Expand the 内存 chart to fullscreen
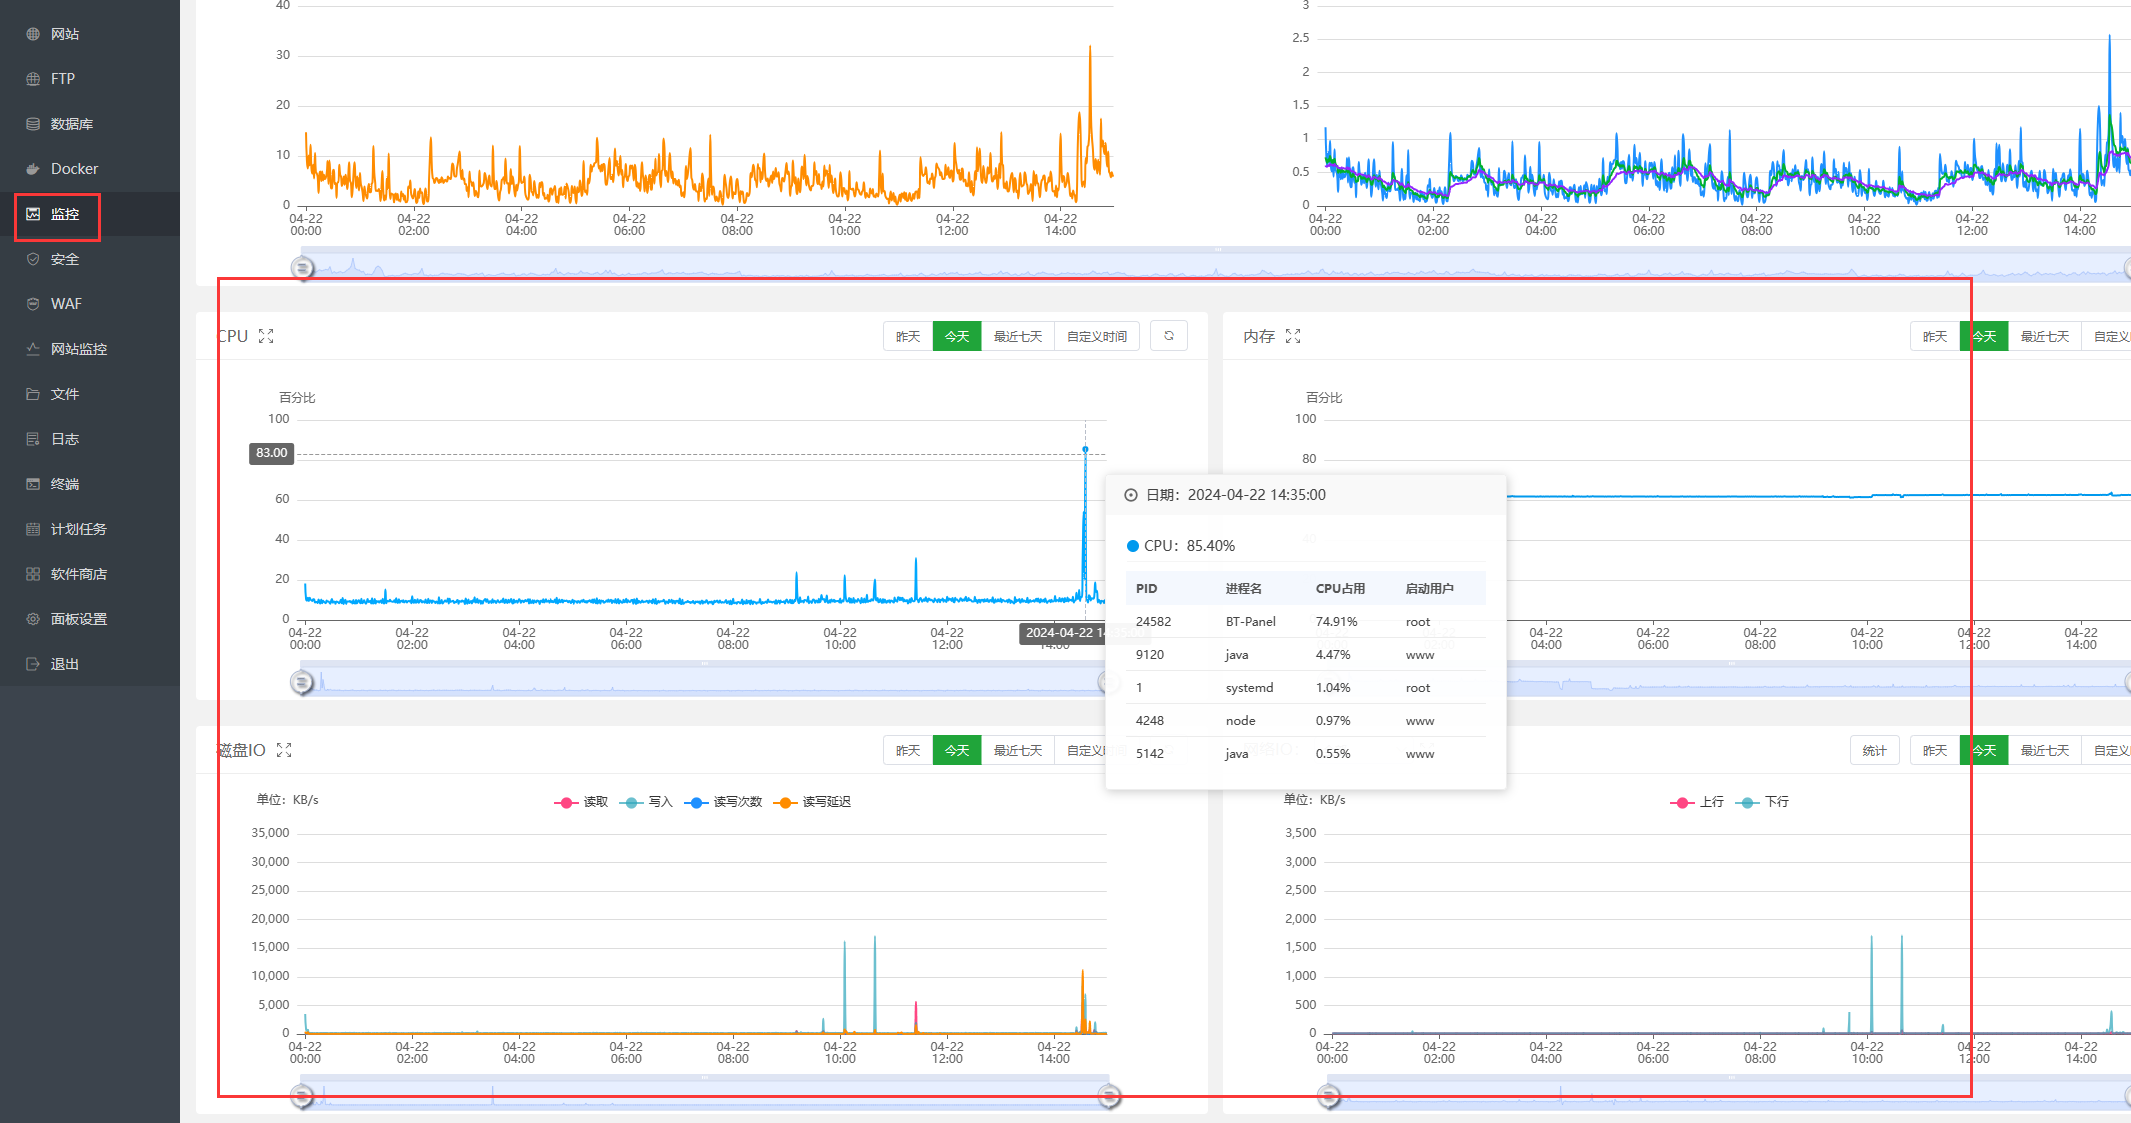The width and height of the screenshot is (2131, 1123). (1293, 336)
